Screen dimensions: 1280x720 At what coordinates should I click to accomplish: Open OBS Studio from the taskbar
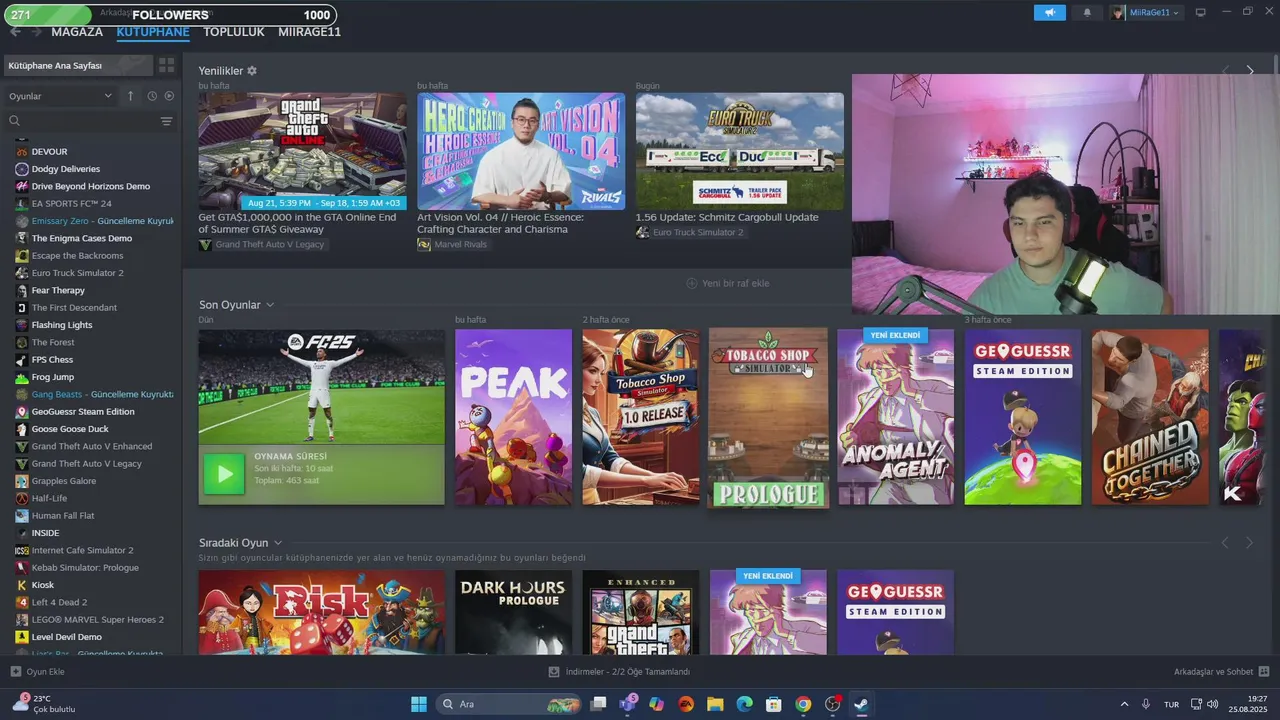click(833, 704)
